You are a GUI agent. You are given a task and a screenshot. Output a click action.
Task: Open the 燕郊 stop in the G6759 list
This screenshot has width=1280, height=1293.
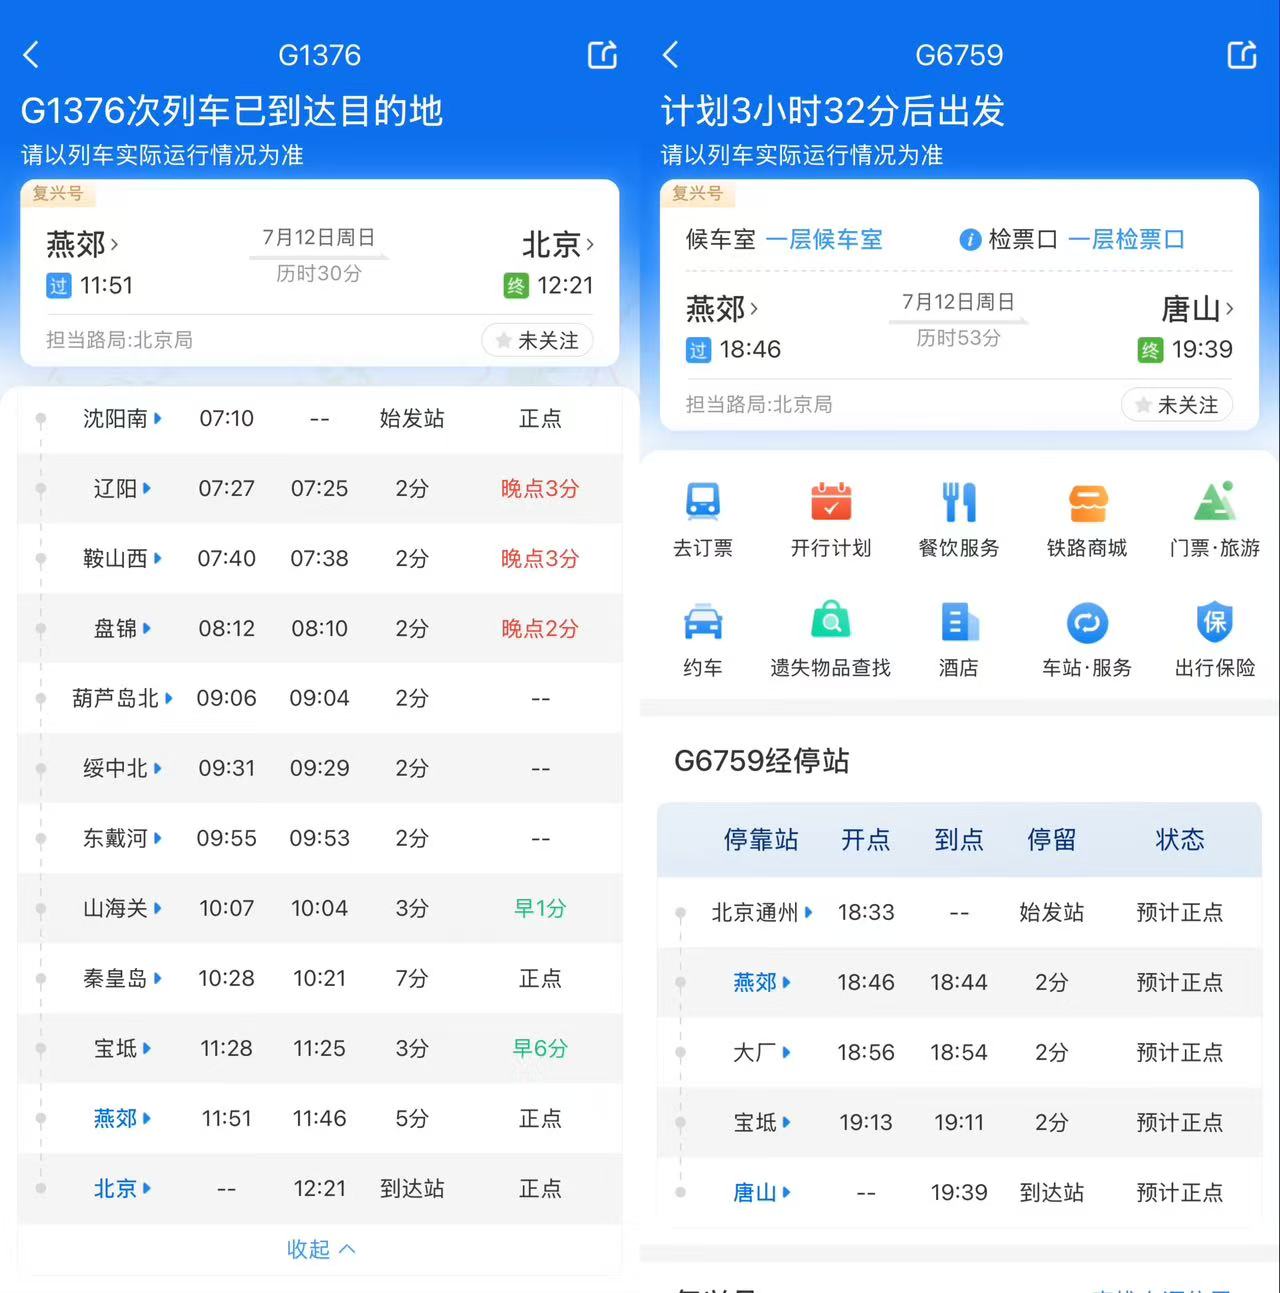762,982
